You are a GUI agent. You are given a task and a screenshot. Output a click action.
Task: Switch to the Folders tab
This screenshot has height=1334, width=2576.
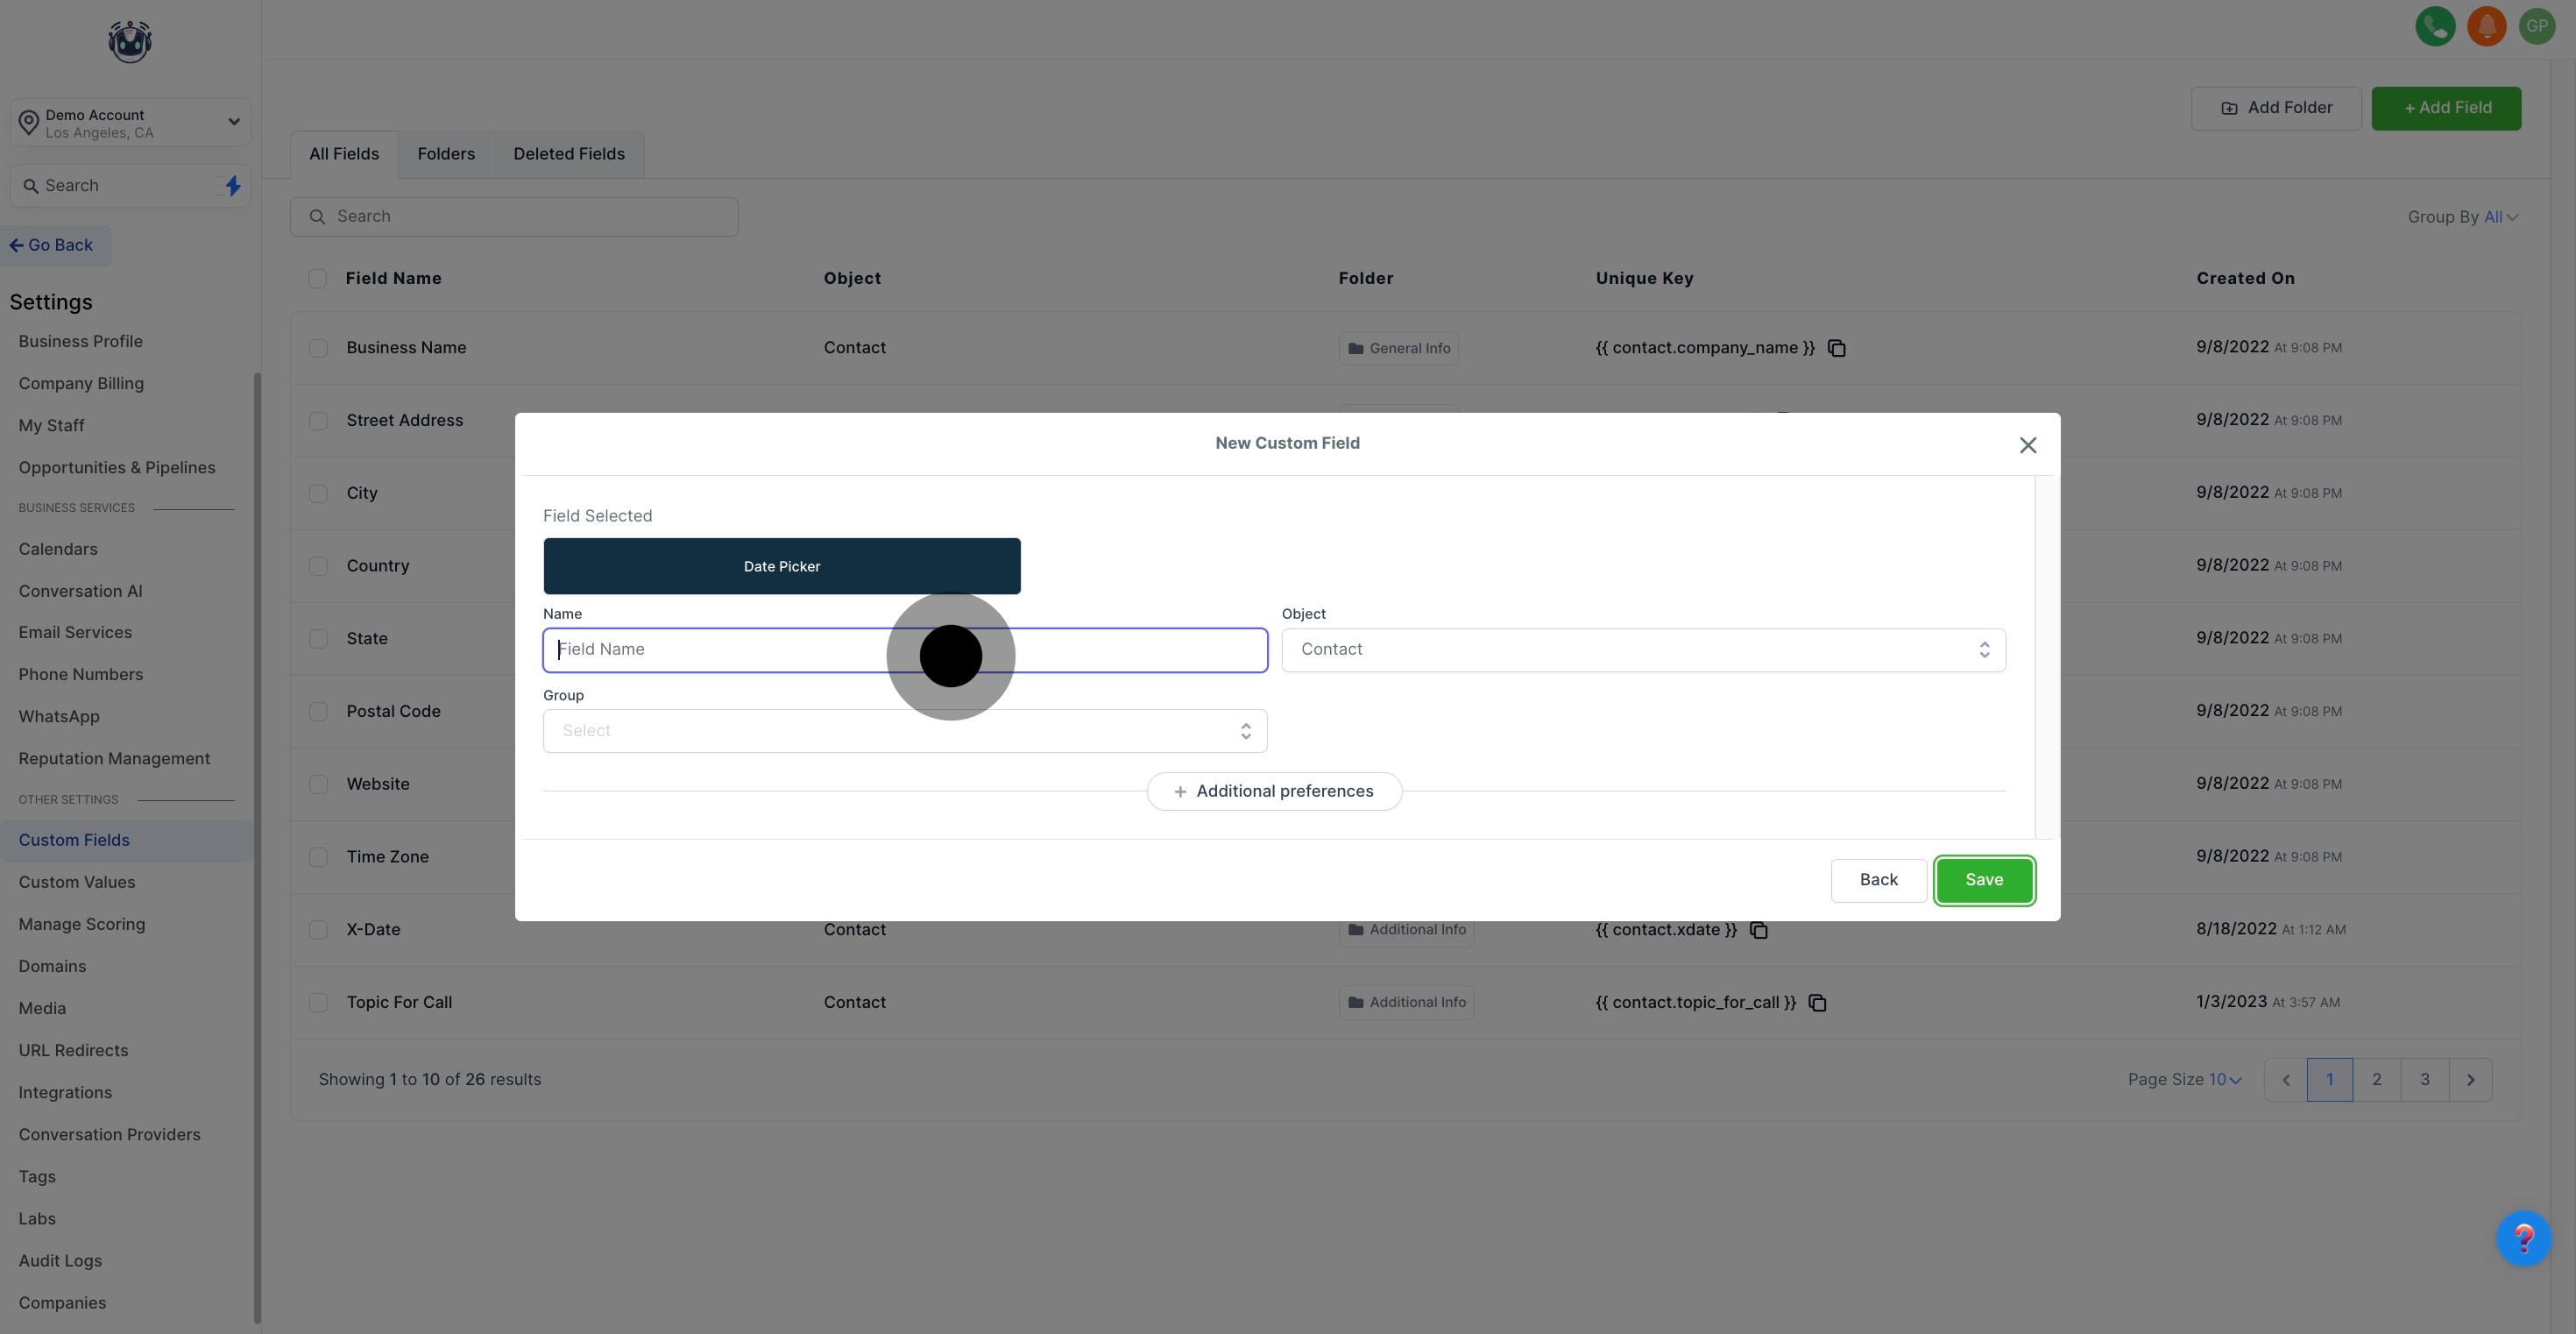pos(446,154)
